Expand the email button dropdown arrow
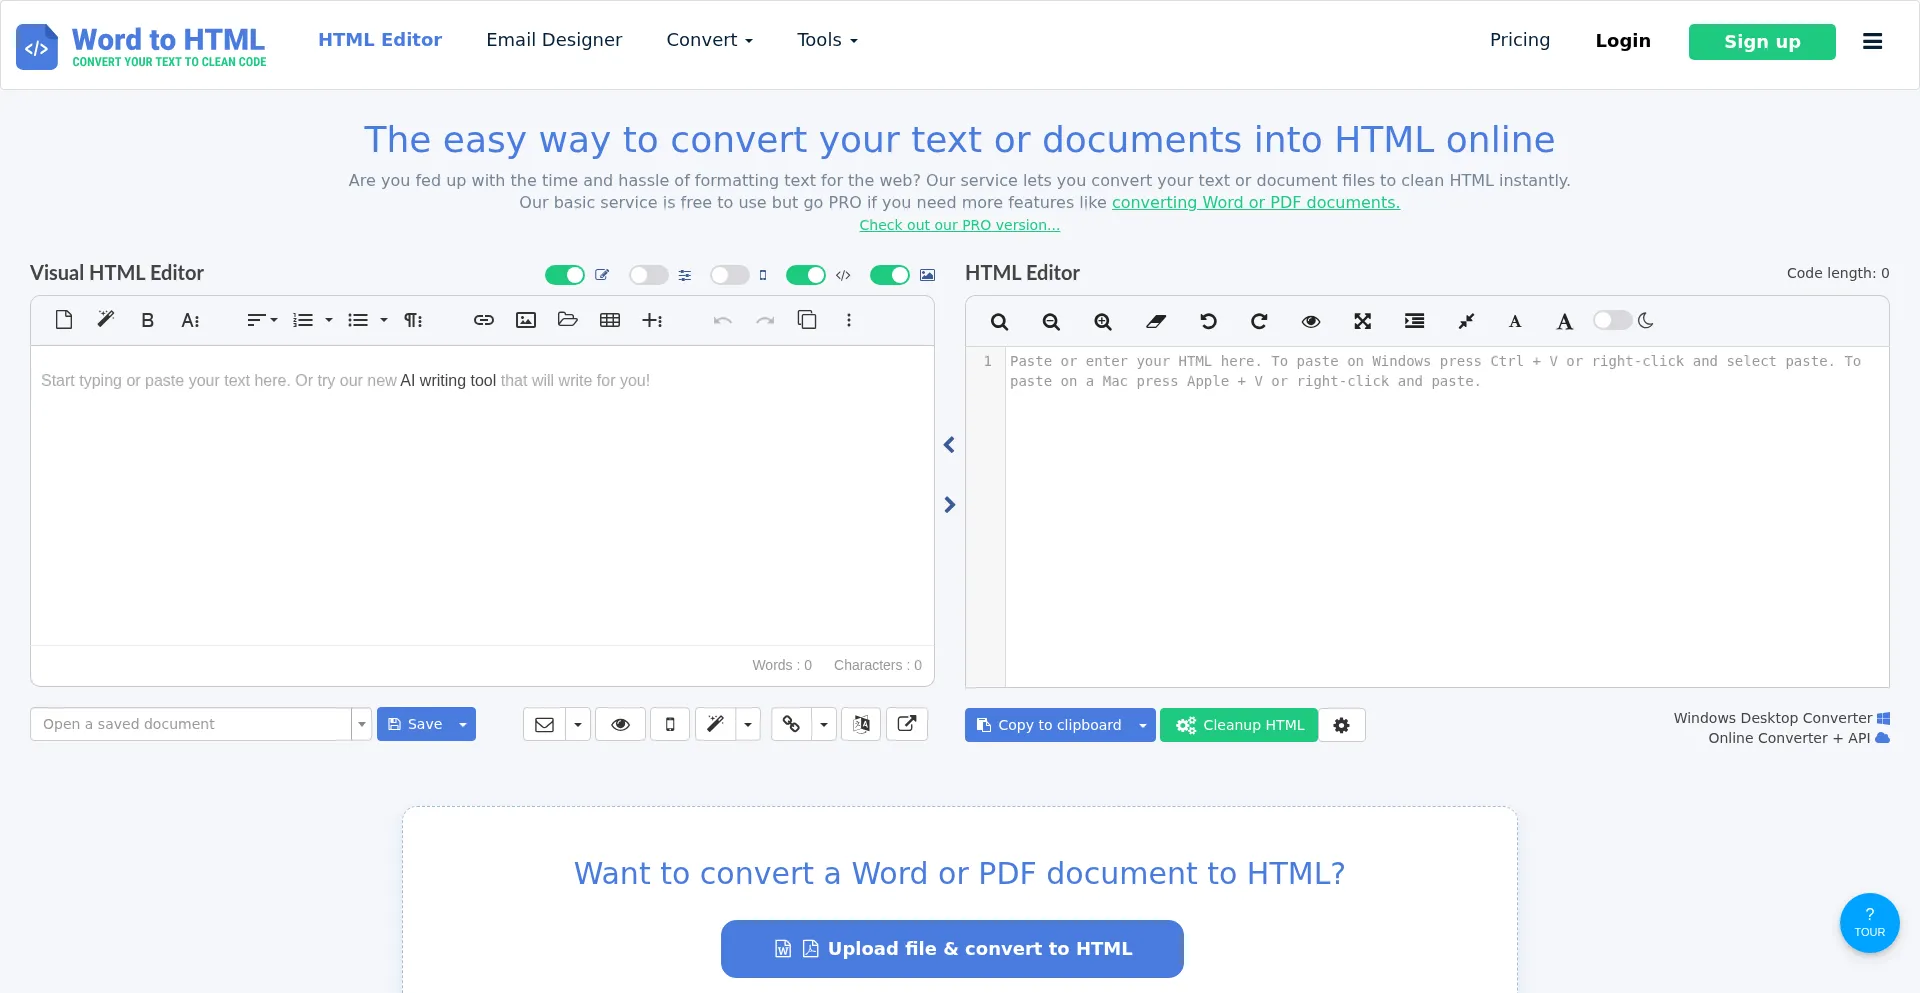This screenshot has width=1920, height=993. [x=578, y=724]
